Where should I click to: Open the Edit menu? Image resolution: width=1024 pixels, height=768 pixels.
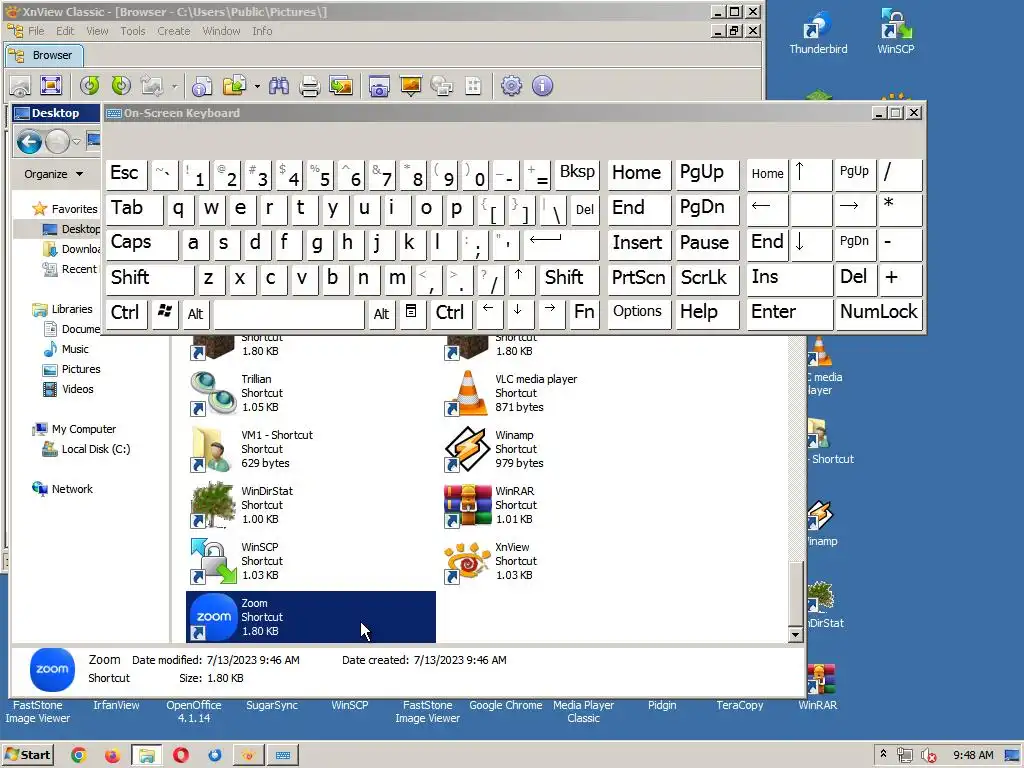(65, 31)
